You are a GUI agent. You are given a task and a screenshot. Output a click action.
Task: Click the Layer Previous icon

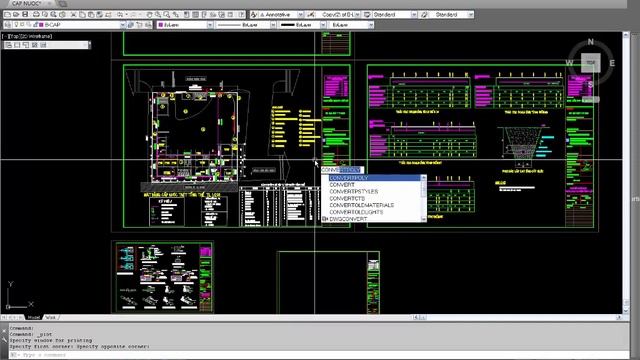[140, 25]
